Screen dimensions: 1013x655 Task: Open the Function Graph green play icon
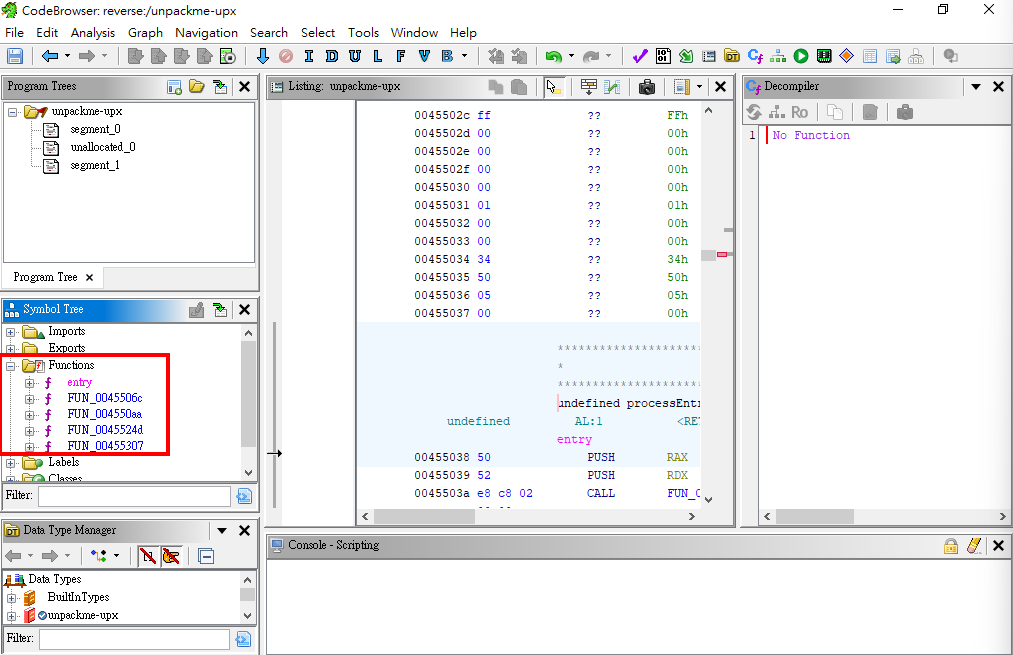coord(801,56)
